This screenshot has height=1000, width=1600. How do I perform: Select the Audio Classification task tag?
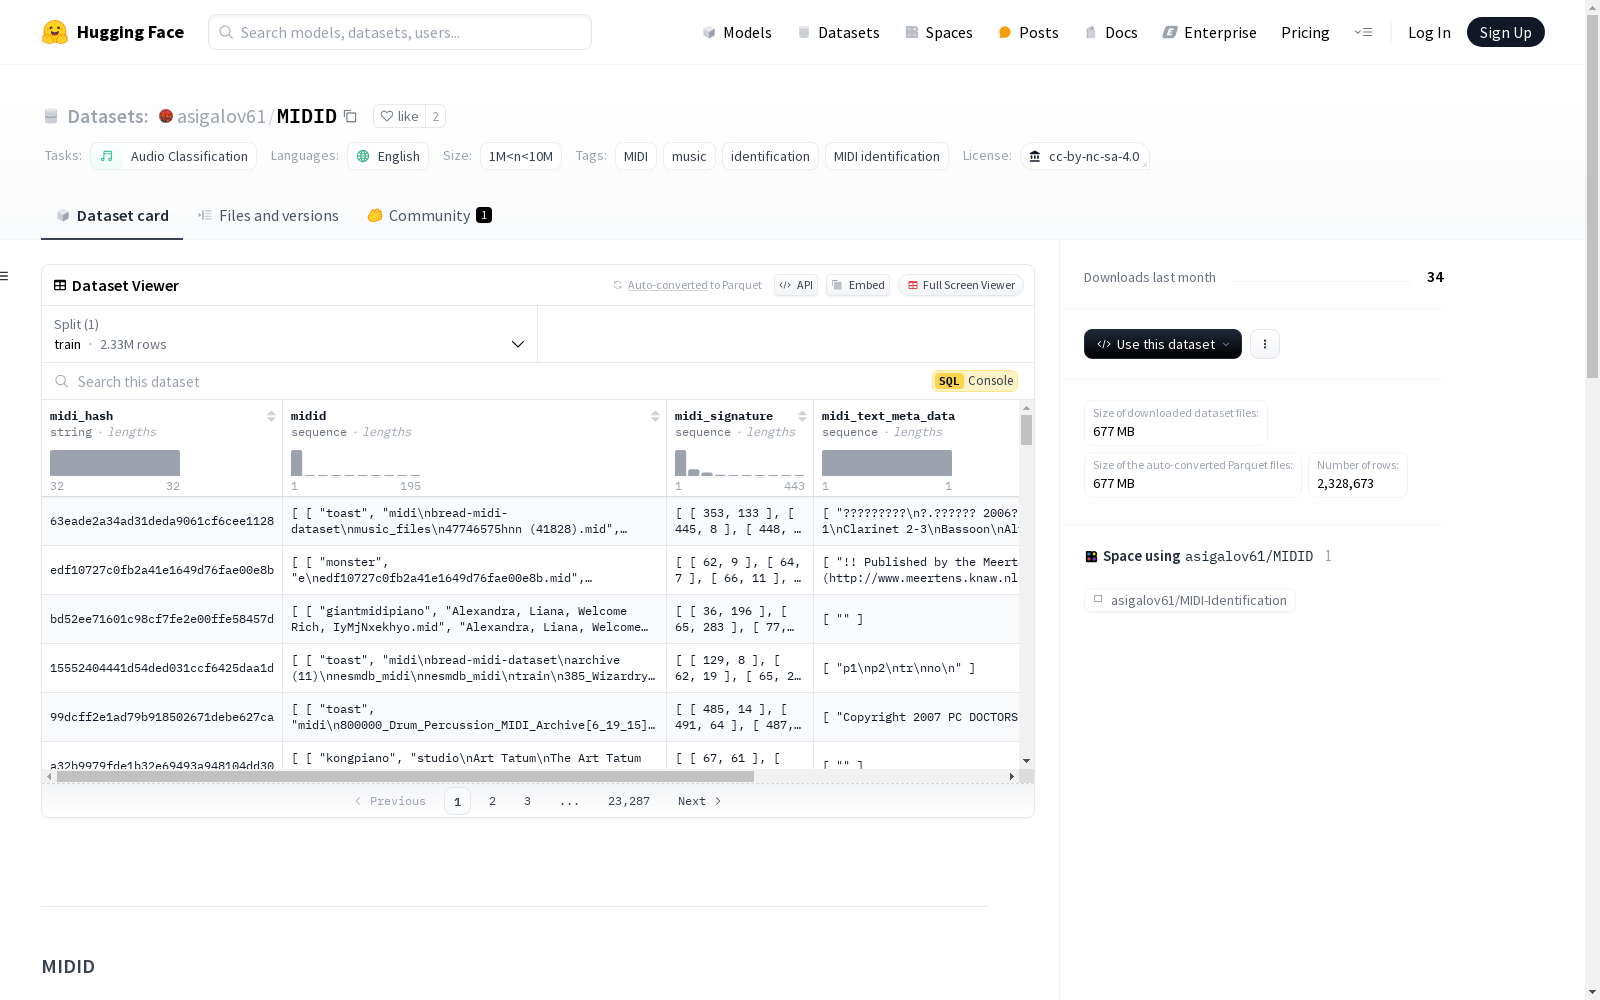pos(174,156)
